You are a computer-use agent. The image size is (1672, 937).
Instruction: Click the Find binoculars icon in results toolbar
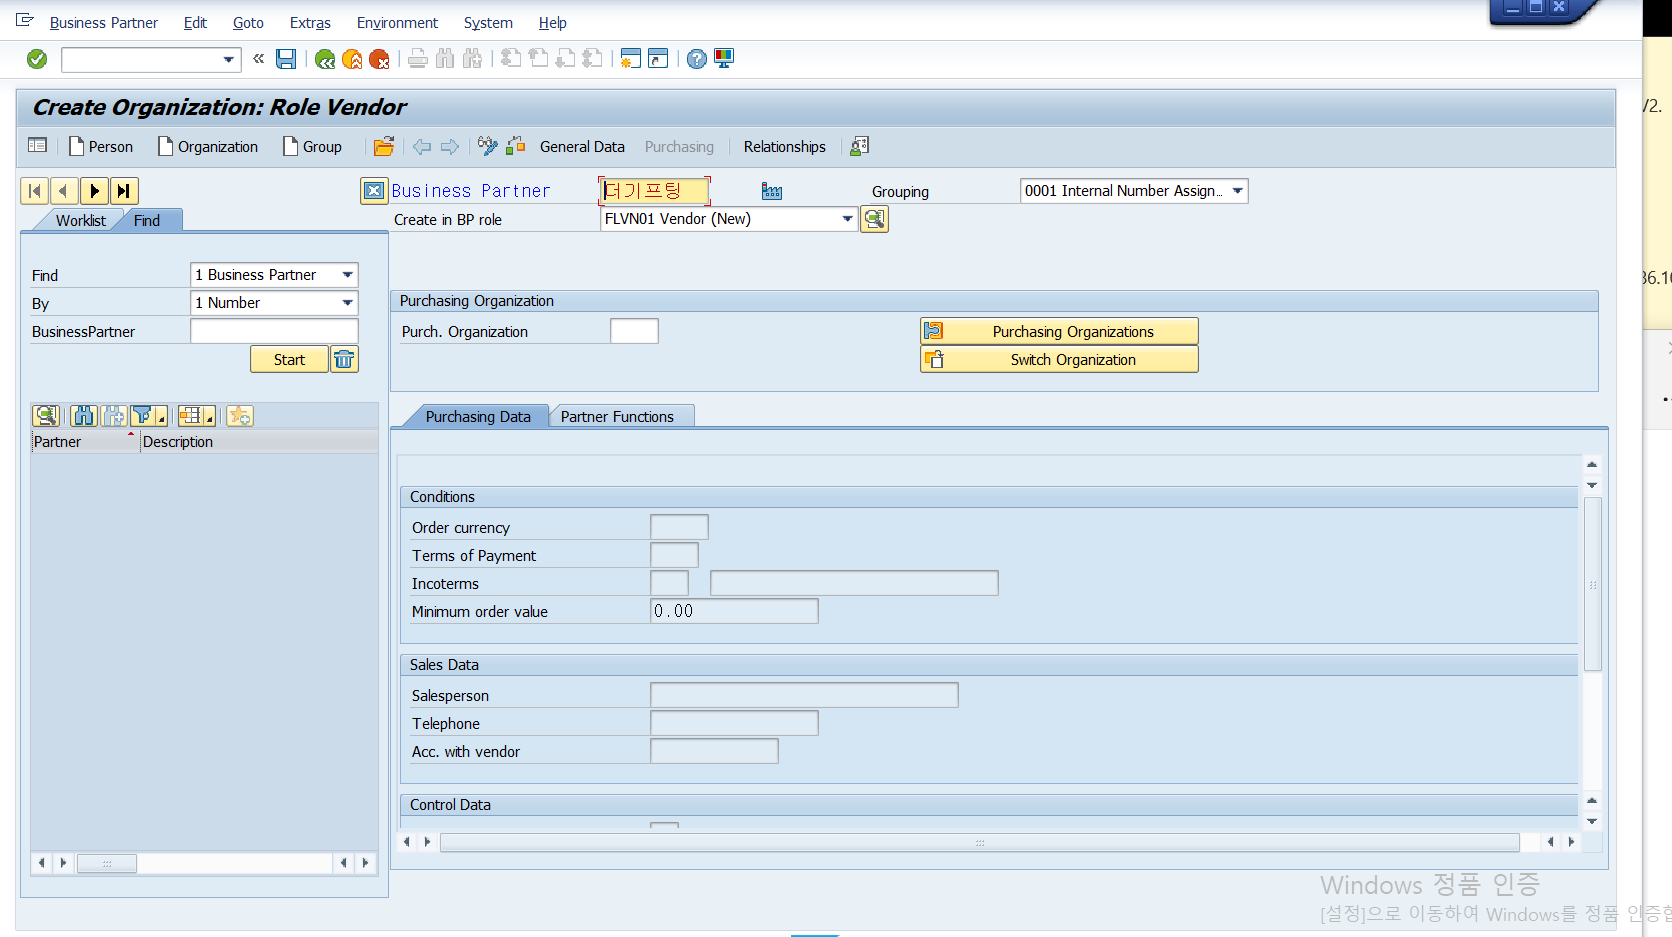[84, 416]
